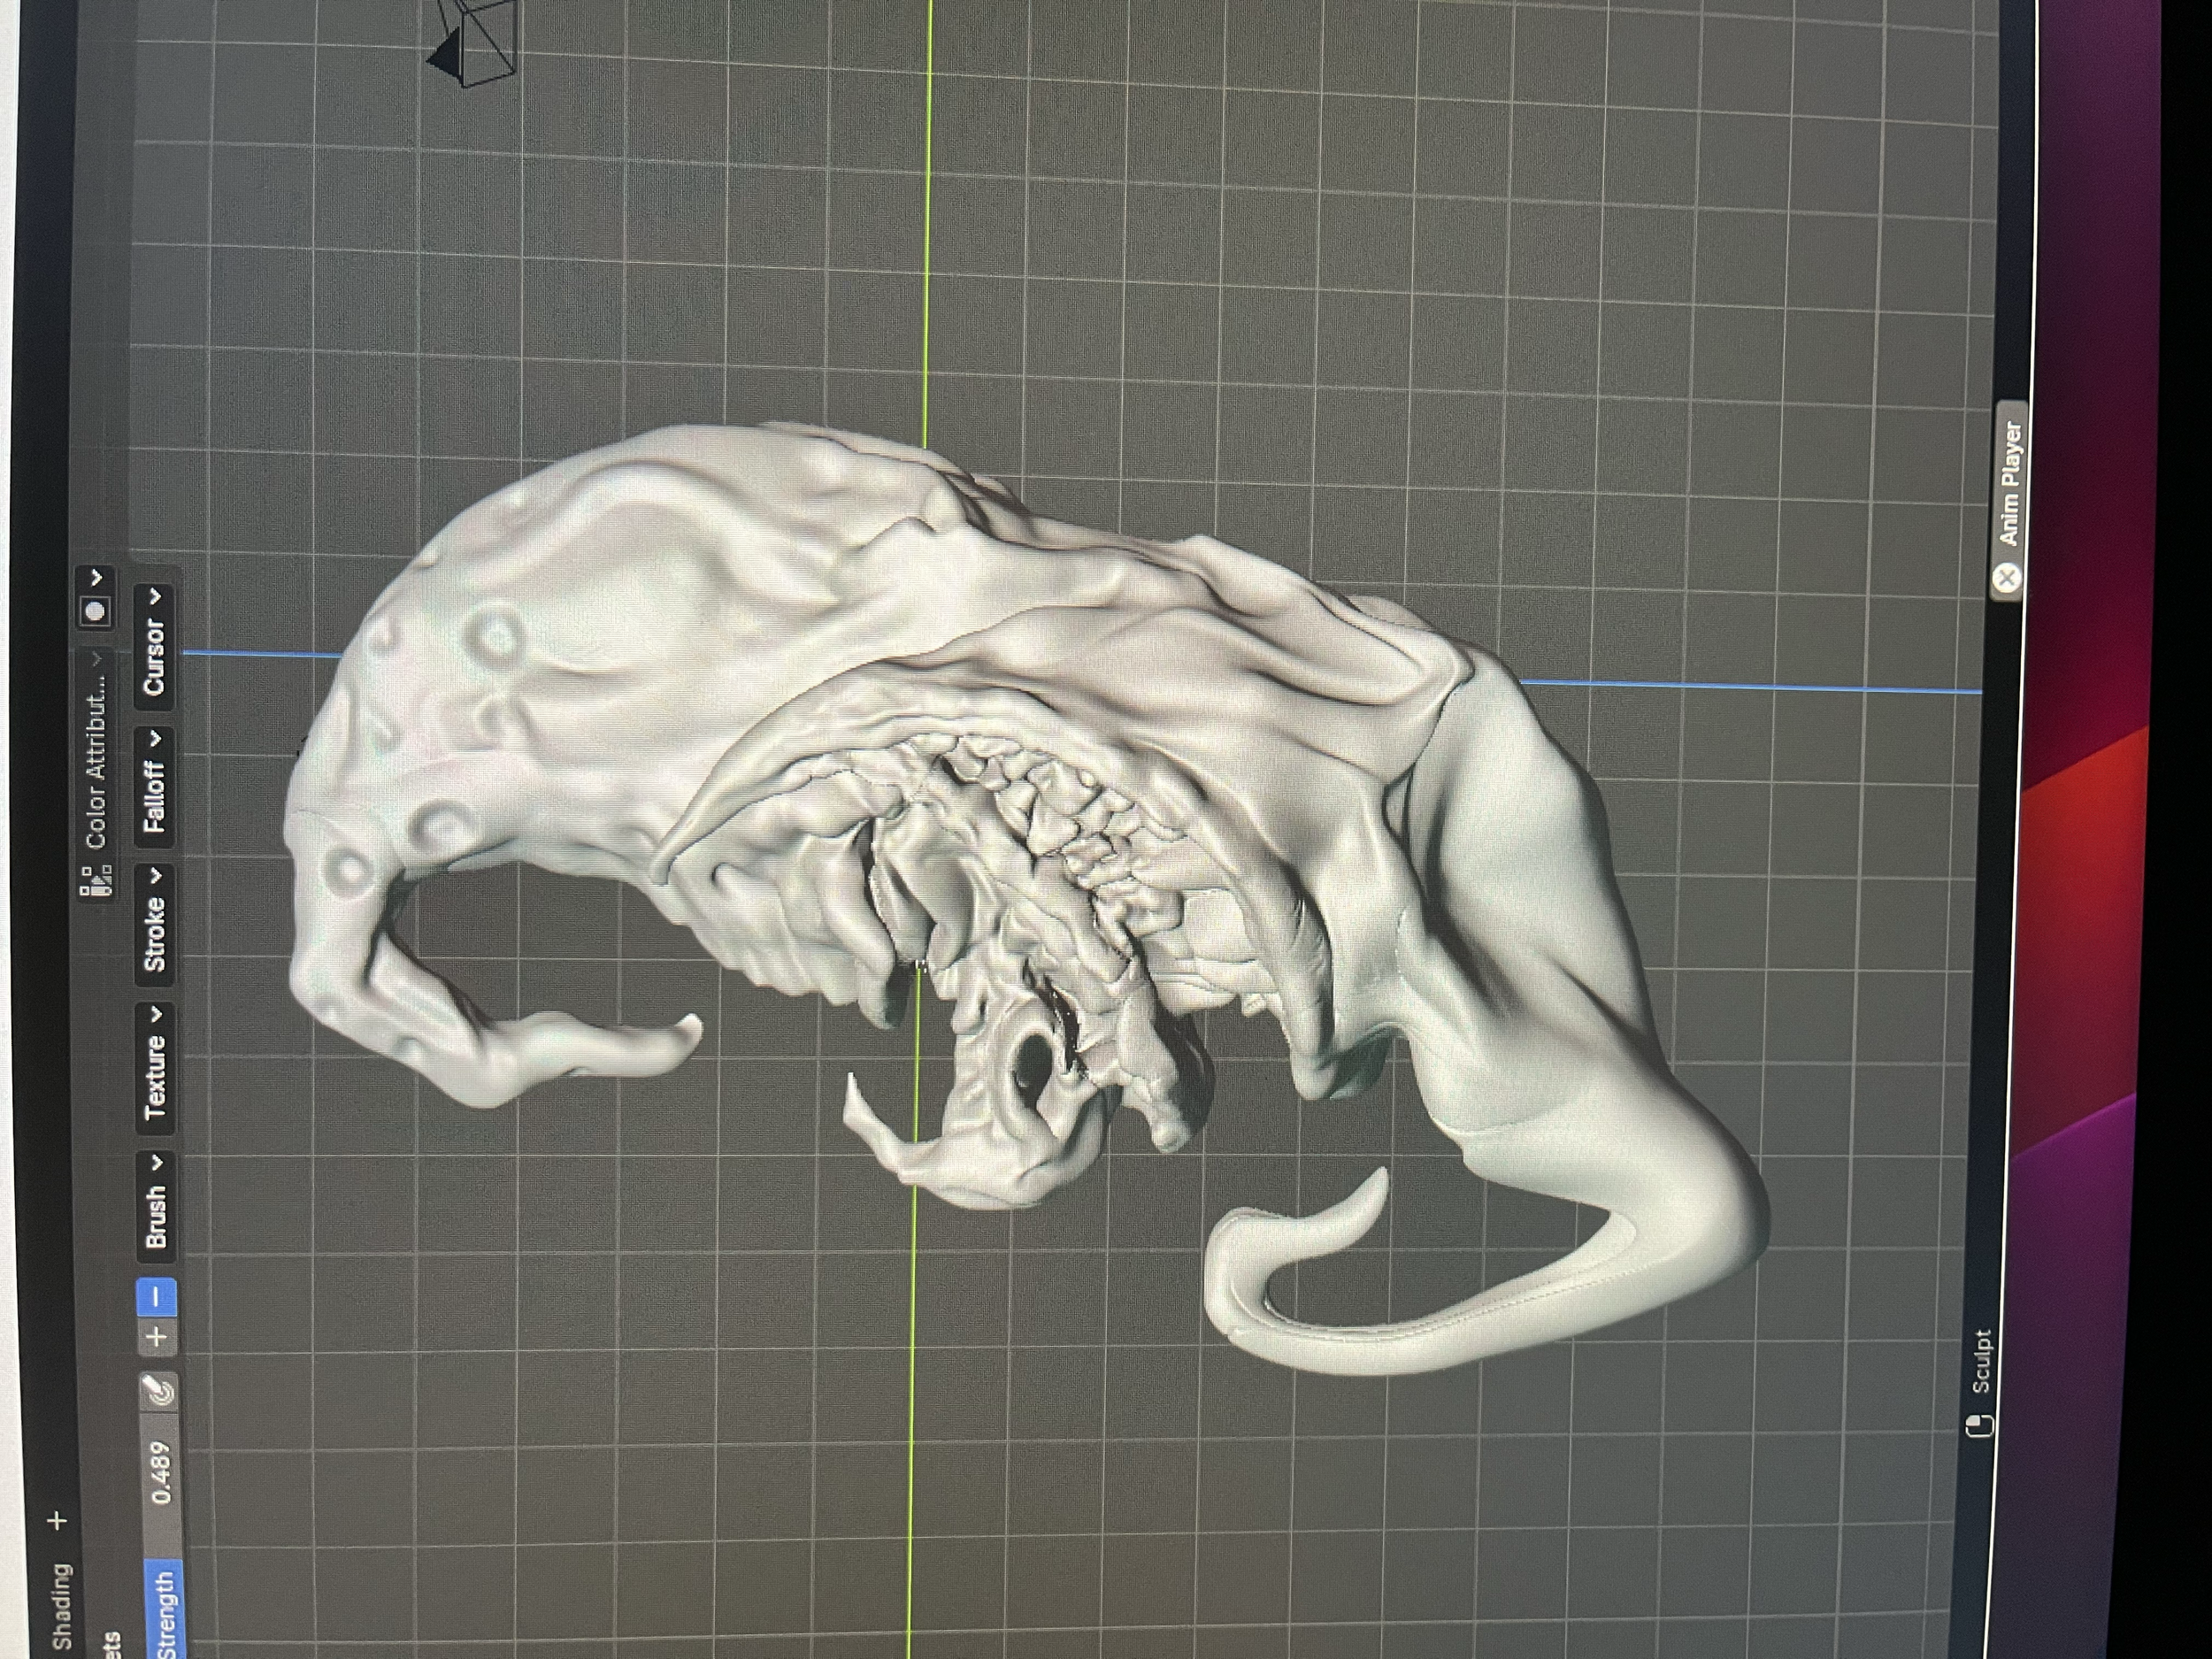This screenshot has width=2212, height=1659.
Task: Select solid viewport shading sphere icon
Action: tap(96, 610)
